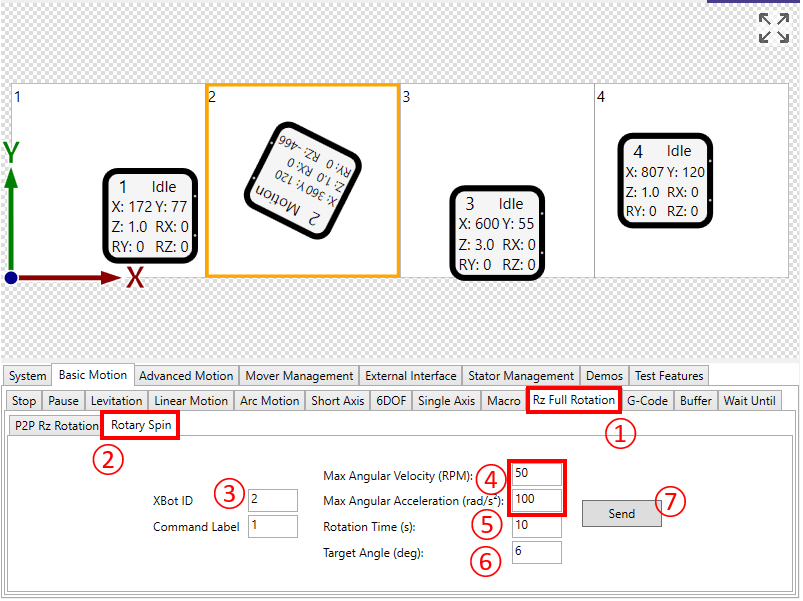Switch to the Rotary Spin tab

[141, 425]
